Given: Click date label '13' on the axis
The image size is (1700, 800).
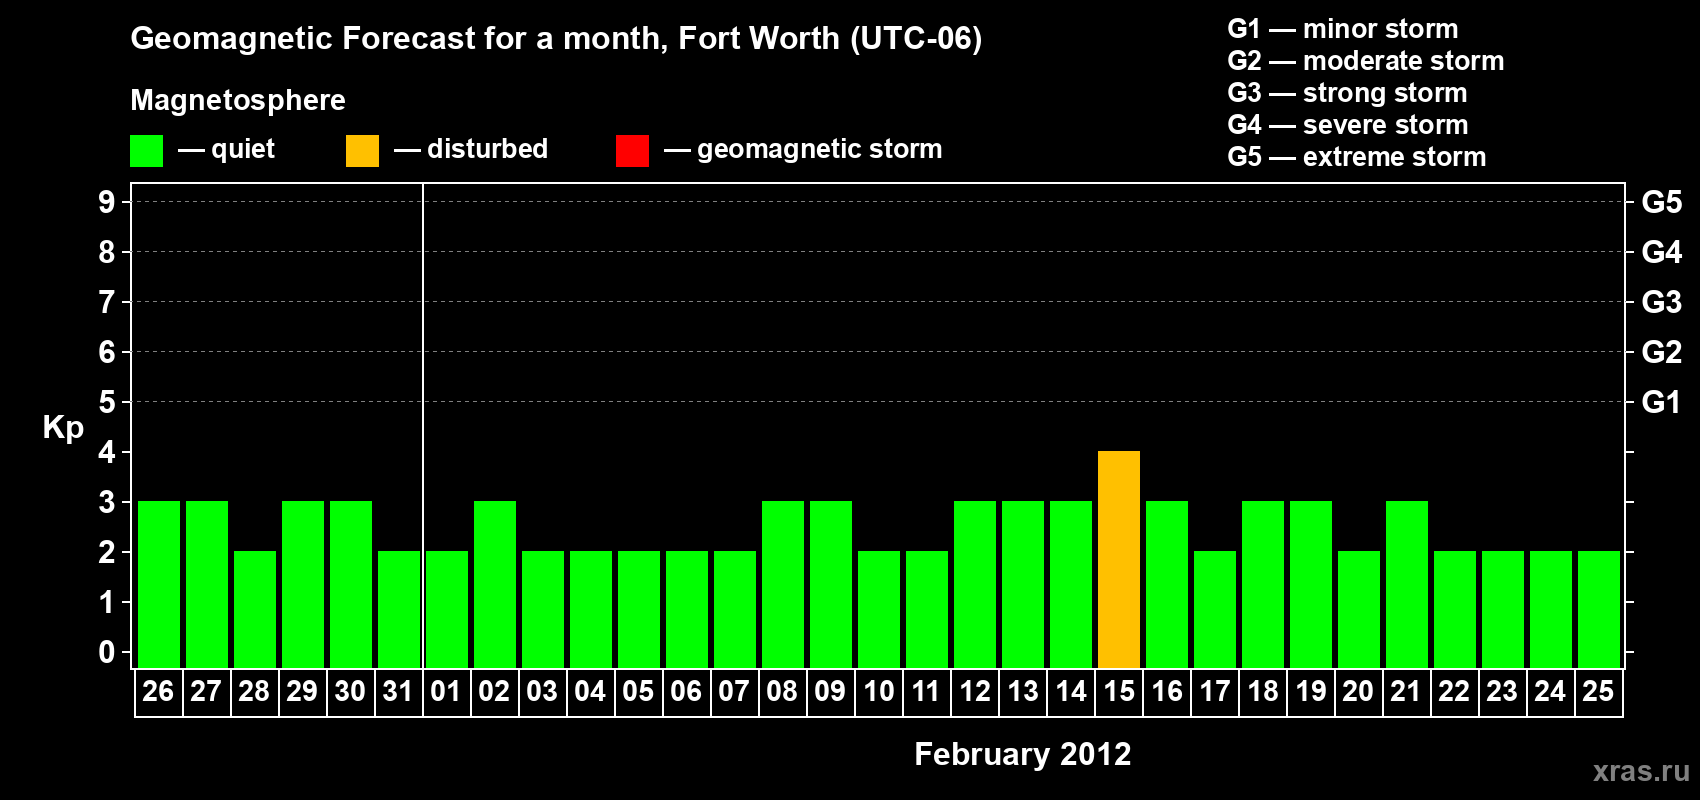Looking at the screenshot, I should pyautogui.click(x=1023, y=691).
